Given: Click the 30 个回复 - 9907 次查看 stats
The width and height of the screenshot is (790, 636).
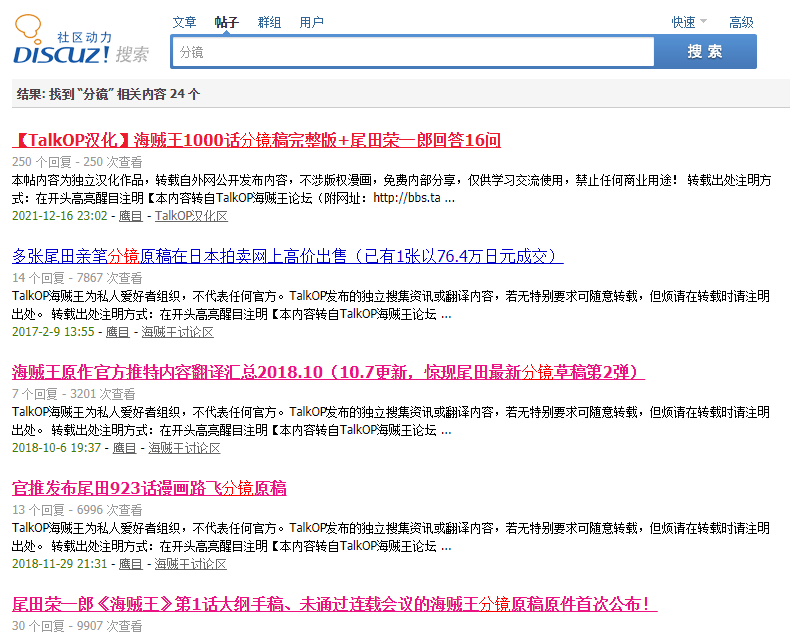Looking at the screenshot, I should tap(77, 625).
